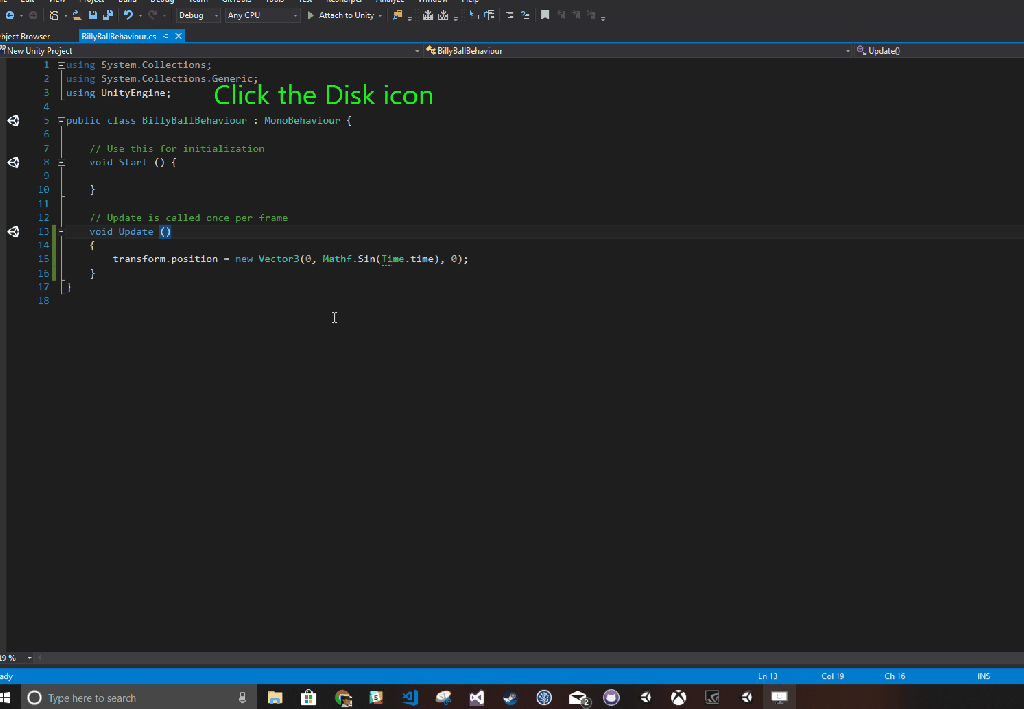Click the Windows Start button
Image resolution: width=1024 pixels, height=709 pixels.
(x=7, y=697)
